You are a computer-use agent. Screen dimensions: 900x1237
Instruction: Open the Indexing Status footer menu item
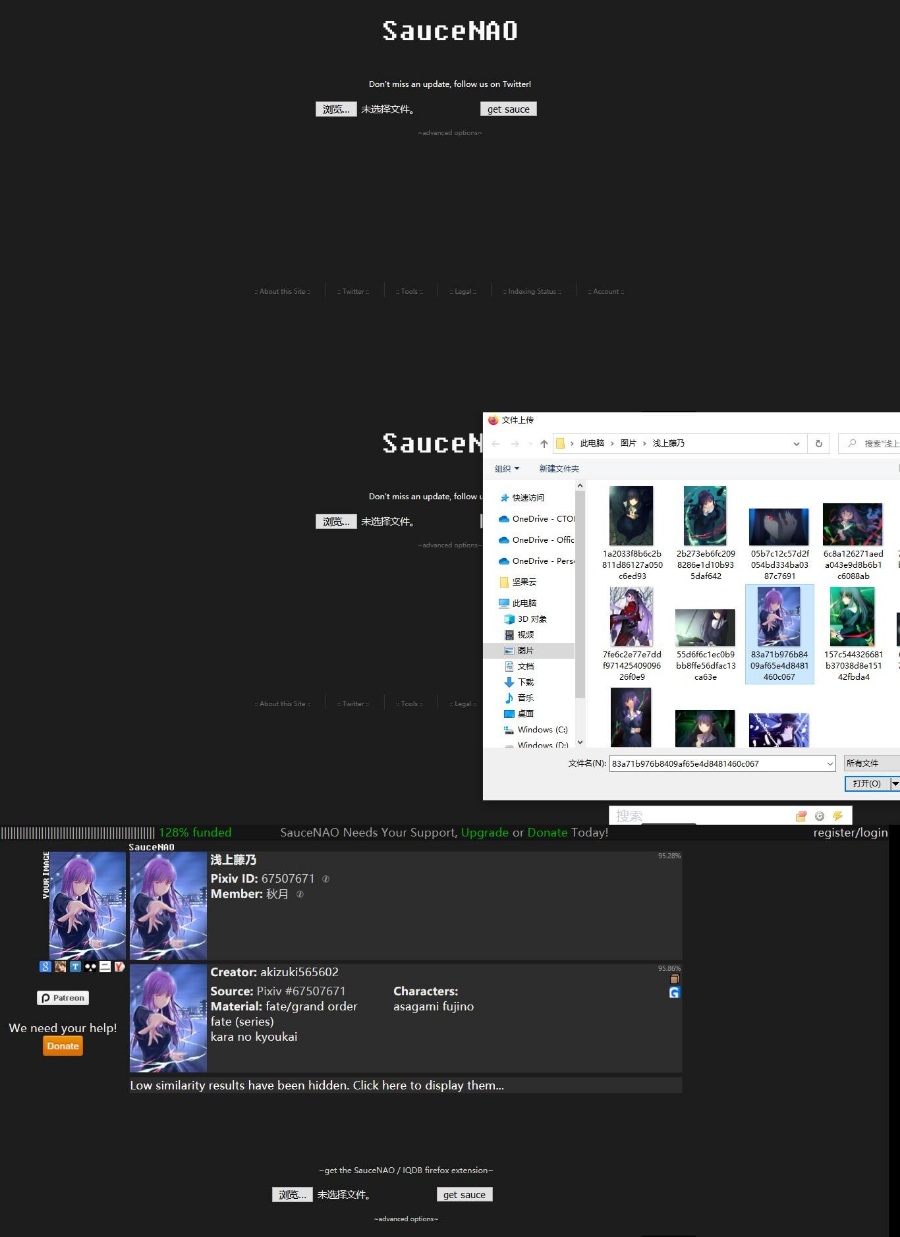pos(531,291)
